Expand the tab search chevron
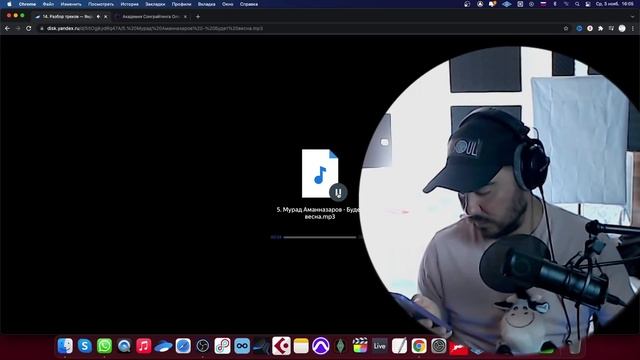640x360 pixels. [633, 17]
